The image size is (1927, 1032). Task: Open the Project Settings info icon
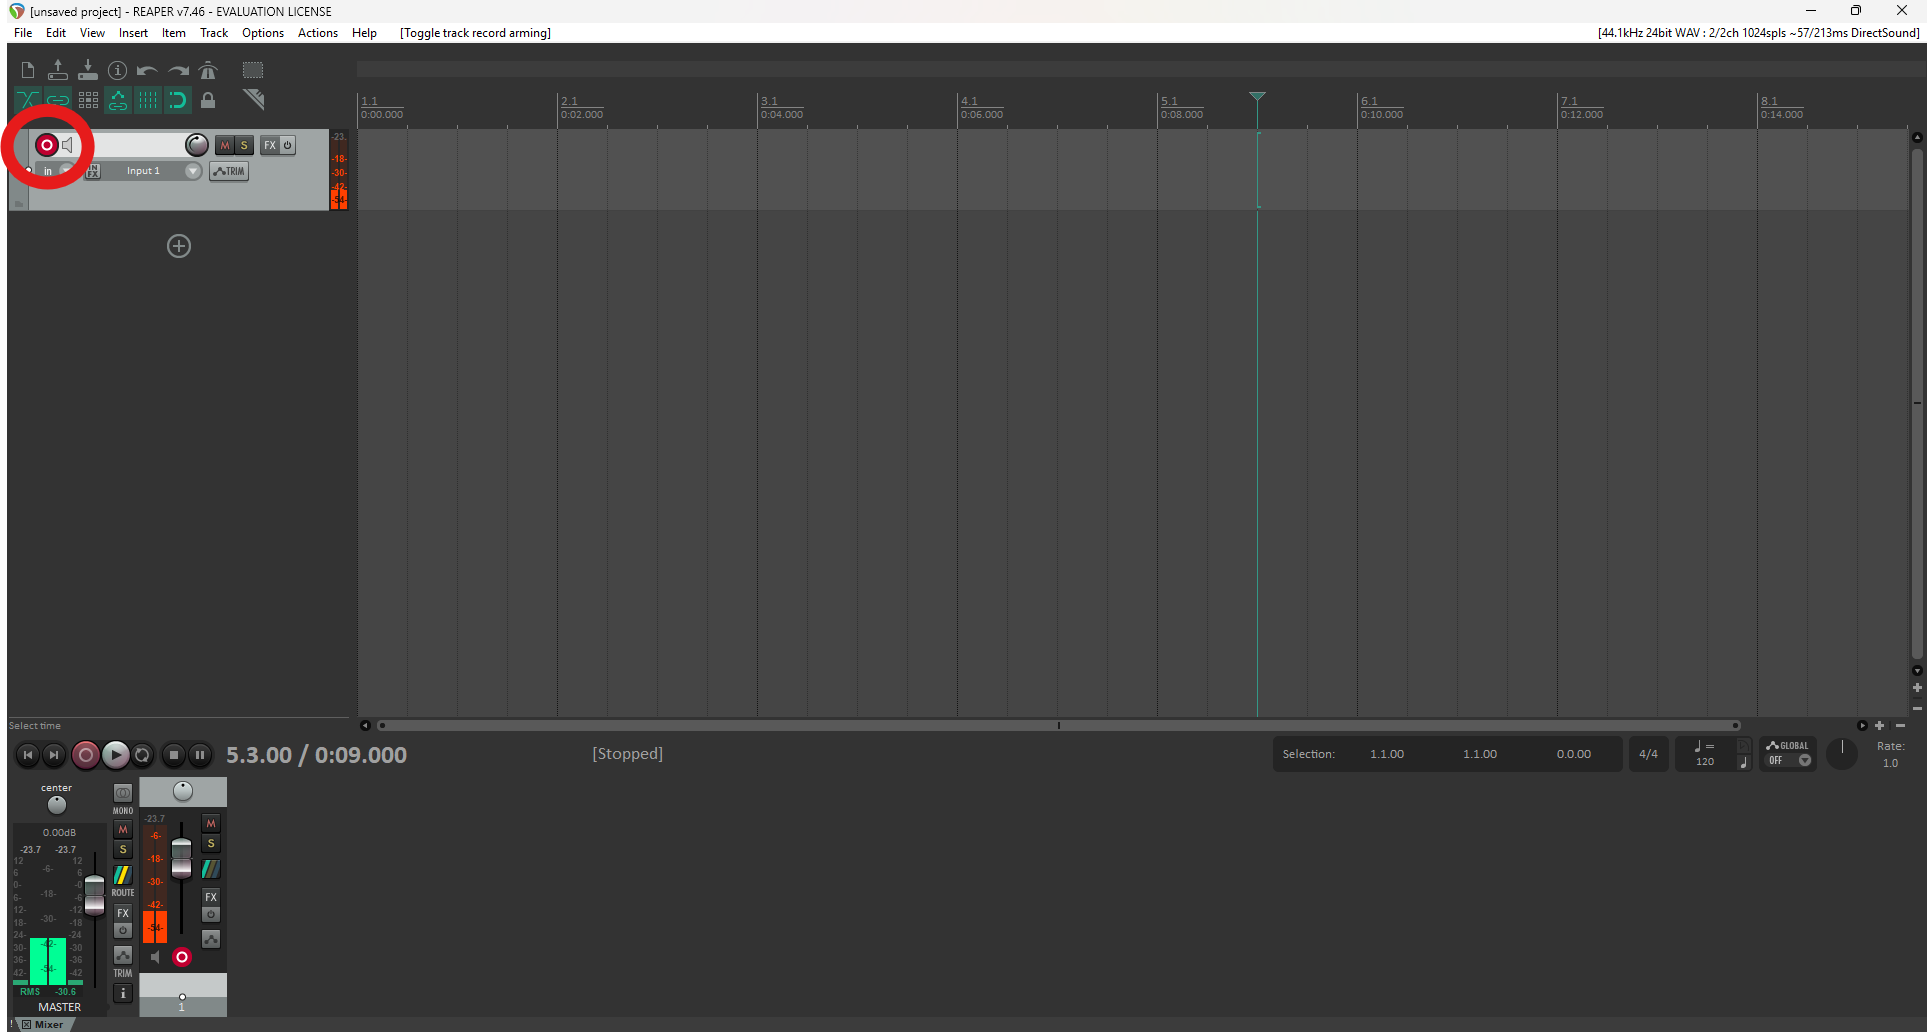(x=117, y=70)
